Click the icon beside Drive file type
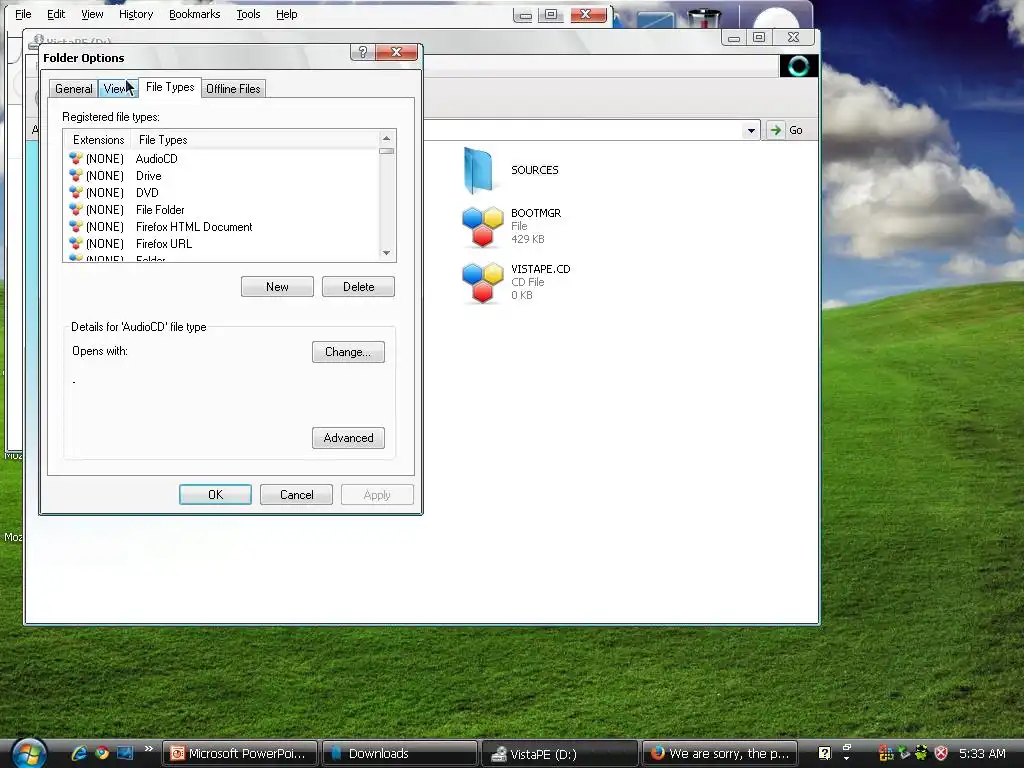 (x=76, y=176)
